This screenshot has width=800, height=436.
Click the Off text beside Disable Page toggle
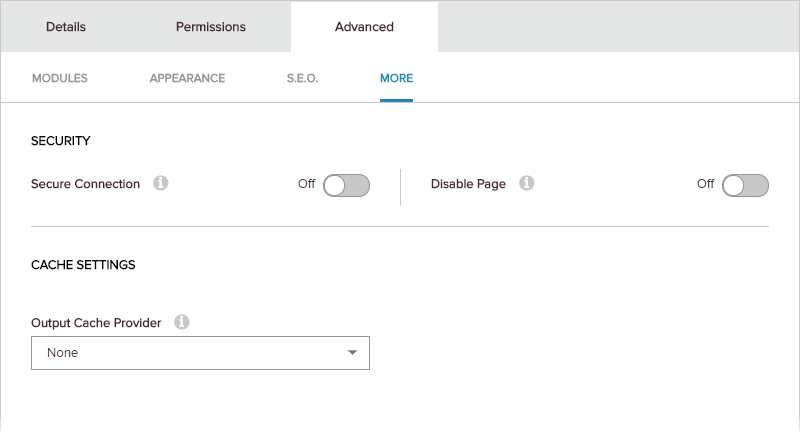pyautogui.click(x=705, y=184)
